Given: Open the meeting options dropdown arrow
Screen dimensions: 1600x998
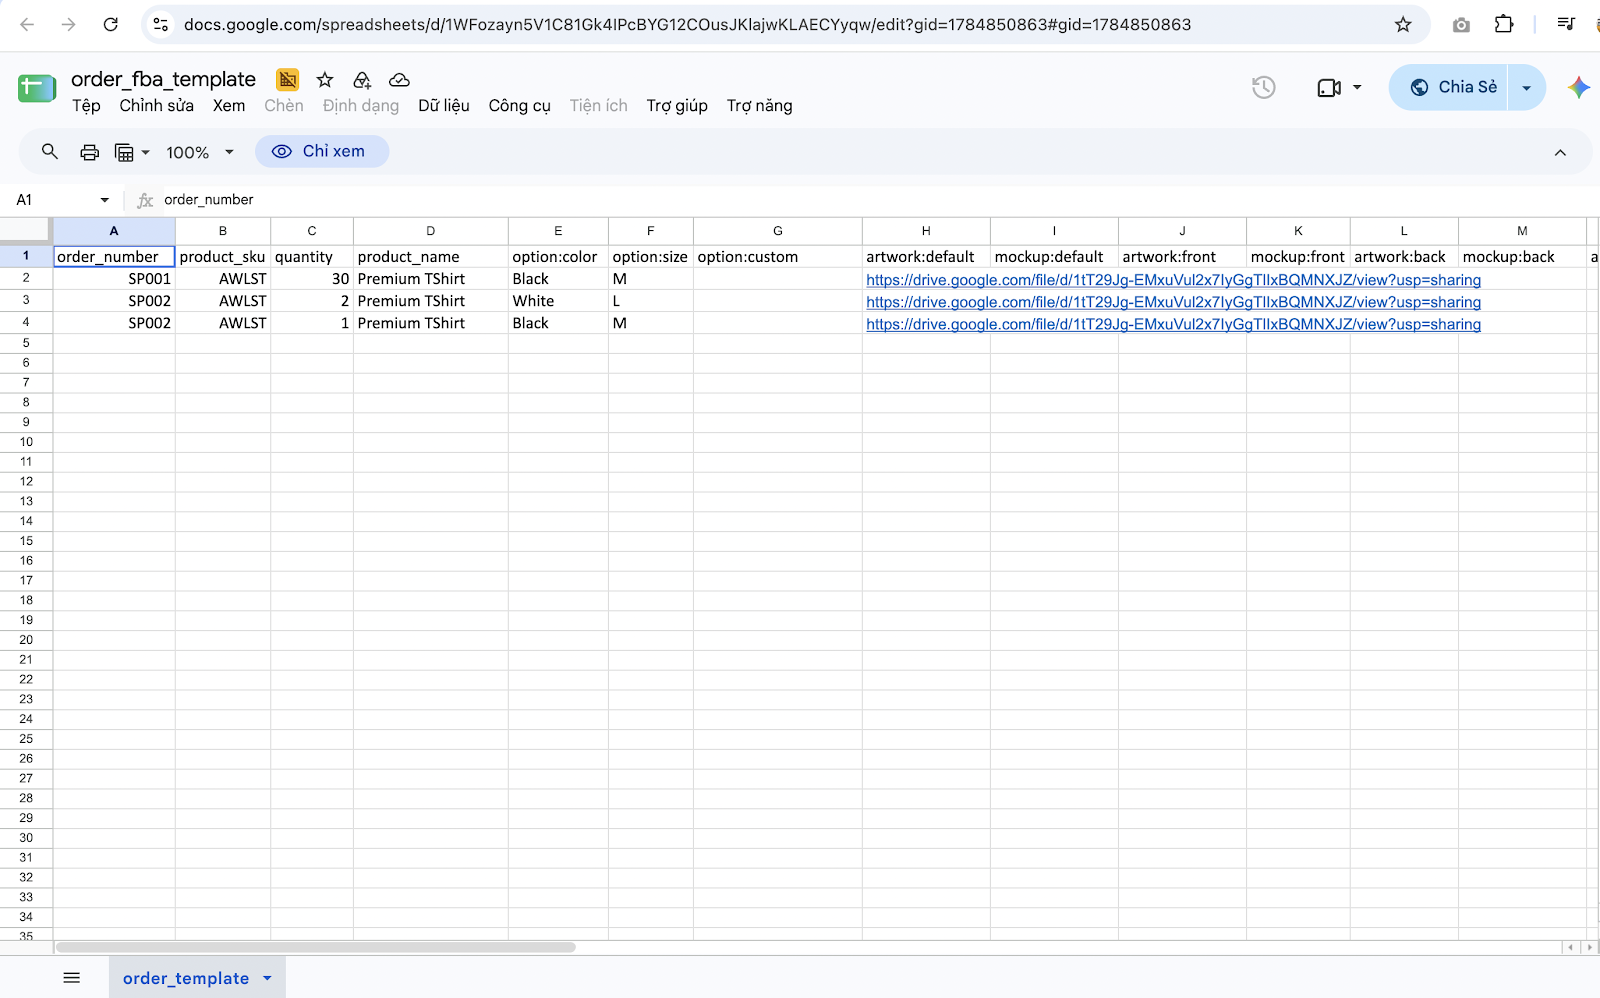Looking at the screenshot, I should 1357,88.
